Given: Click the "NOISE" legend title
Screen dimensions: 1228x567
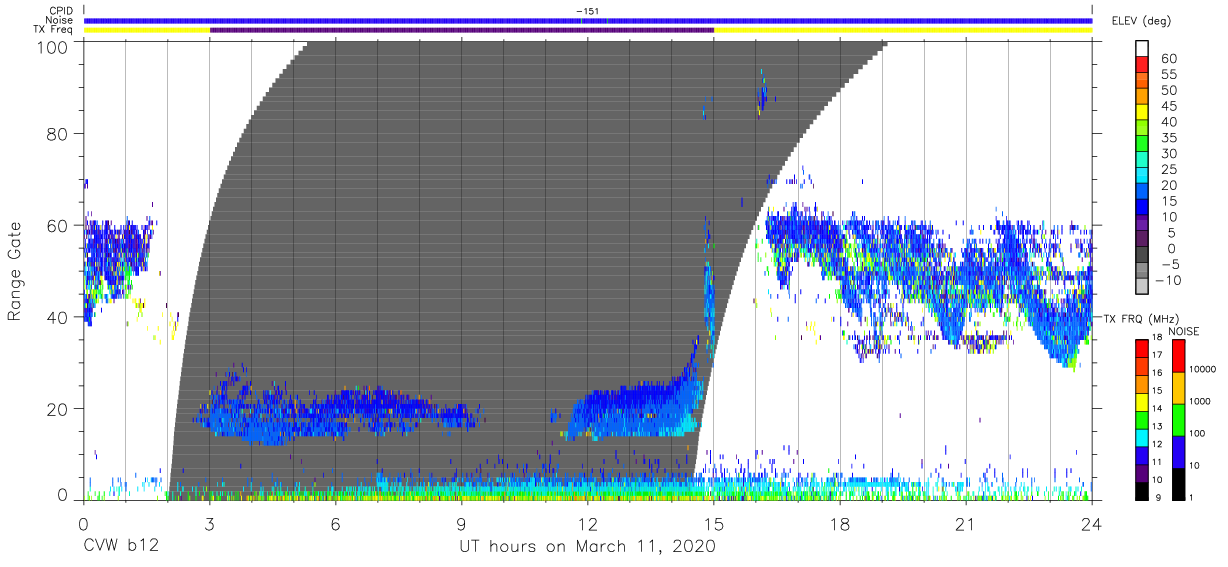Looking at the screenshot, I should pos(1183,330).
